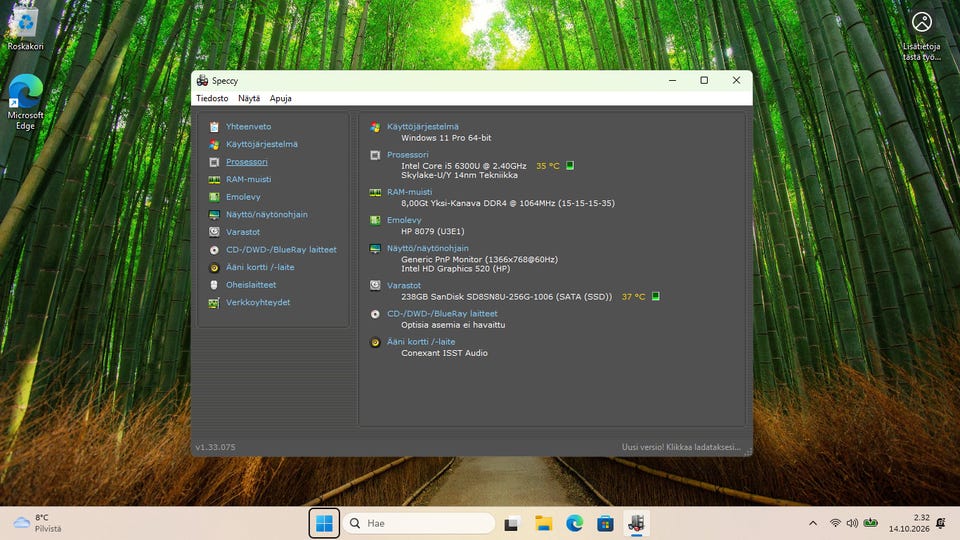
Task: Click the green CPU temperature indicator
Action: [x=569, y=166]
